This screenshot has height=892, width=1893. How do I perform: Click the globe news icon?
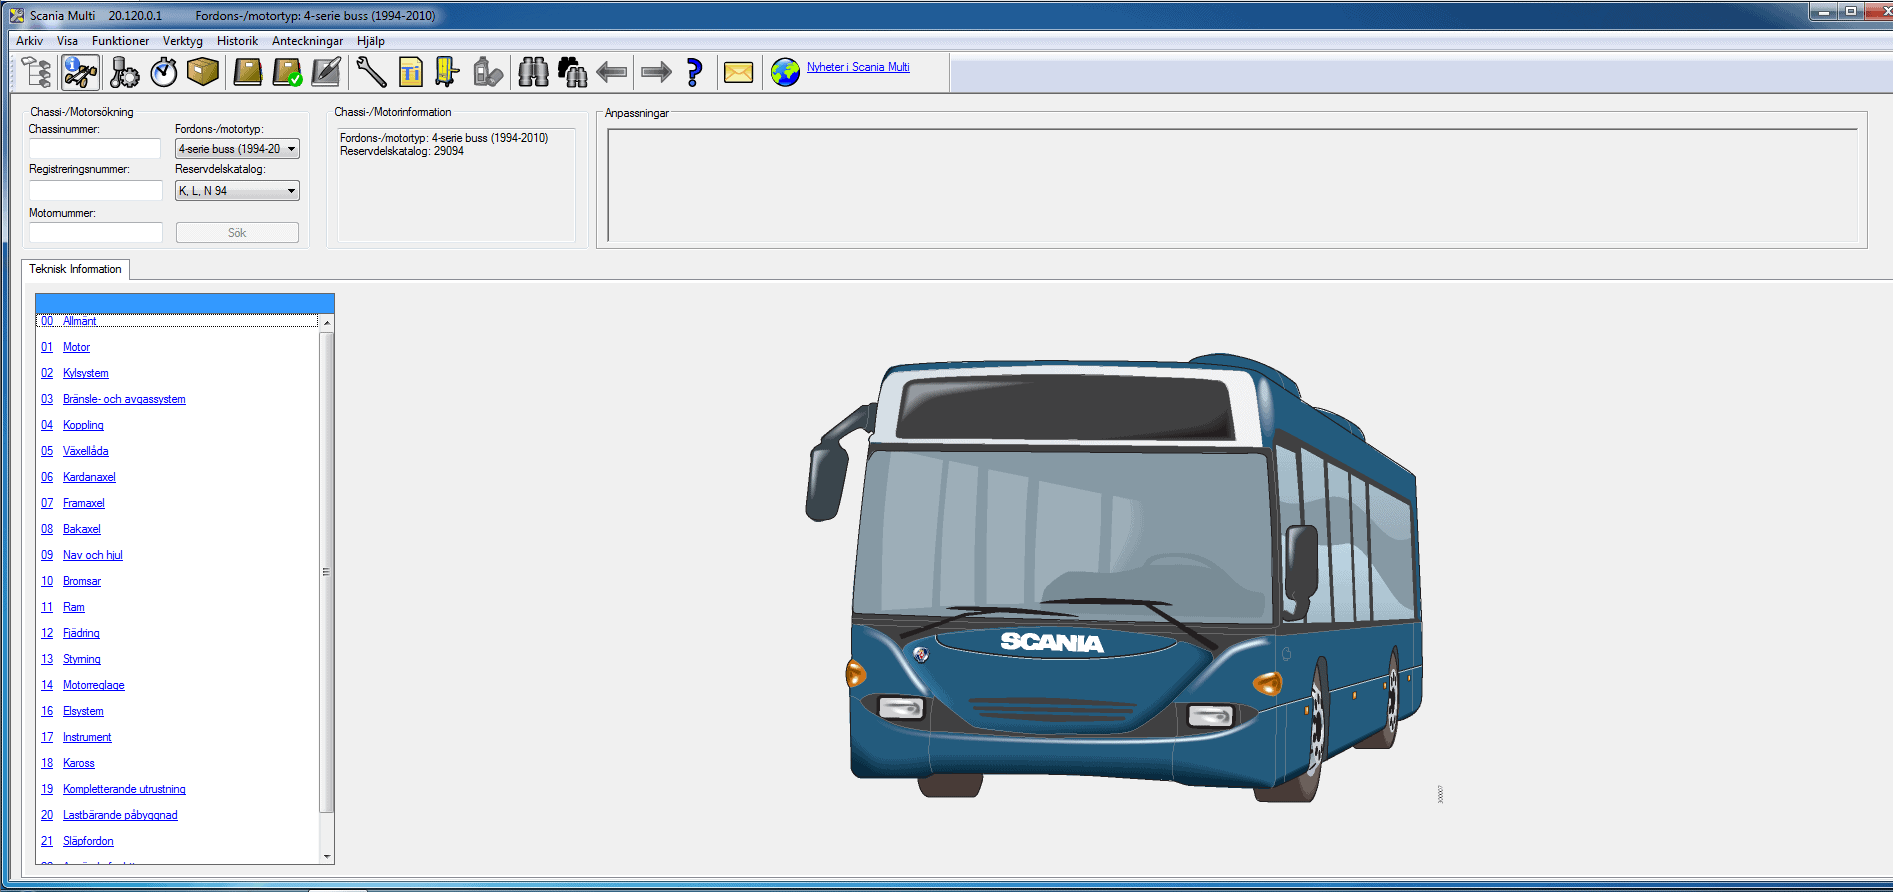coord(785,72)
